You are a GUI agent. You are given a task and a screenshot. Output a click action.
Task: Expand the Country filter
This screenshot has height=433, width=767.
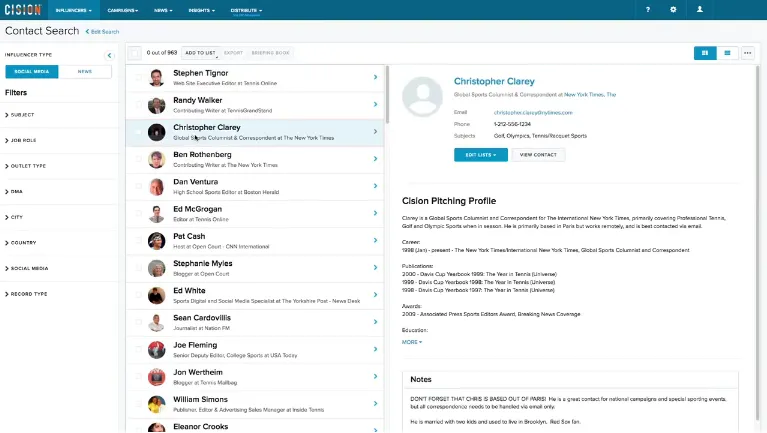pyautogui.click(x=21, y=243)
